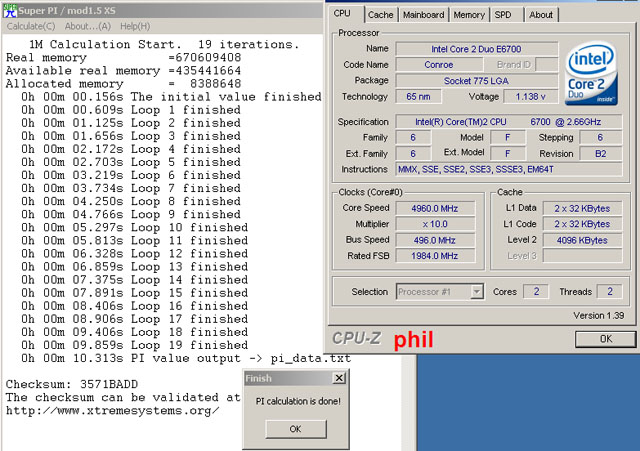Switch to the Cache tab

pos(380,15)
